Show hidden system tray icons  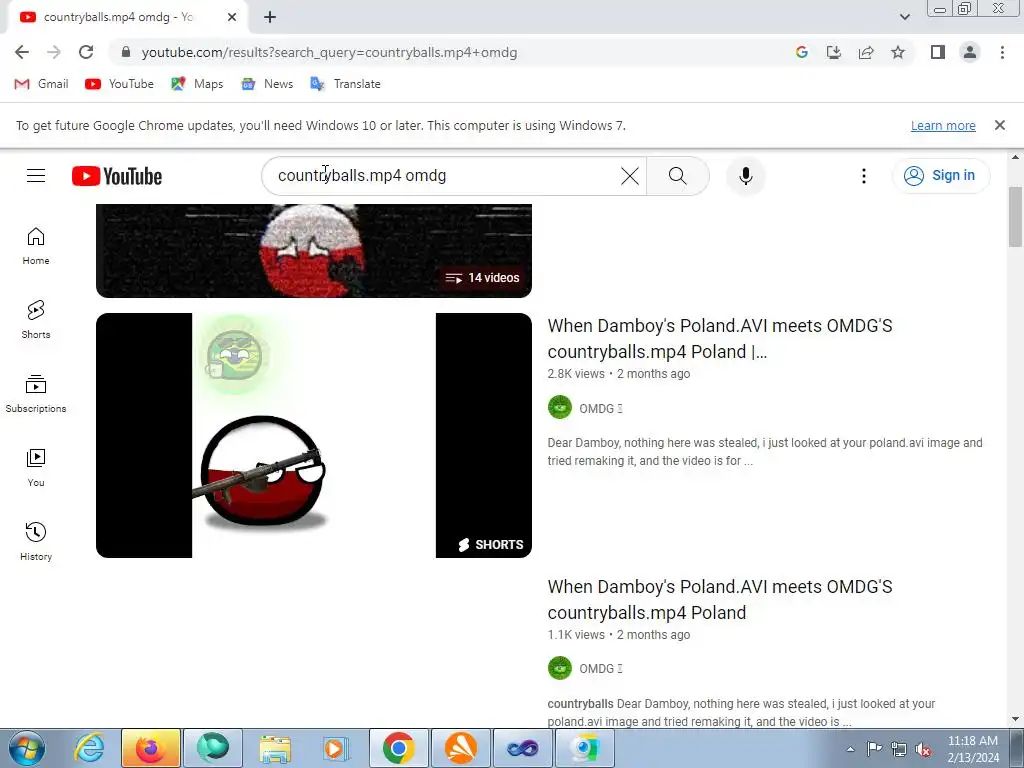(x=850, y=749)
